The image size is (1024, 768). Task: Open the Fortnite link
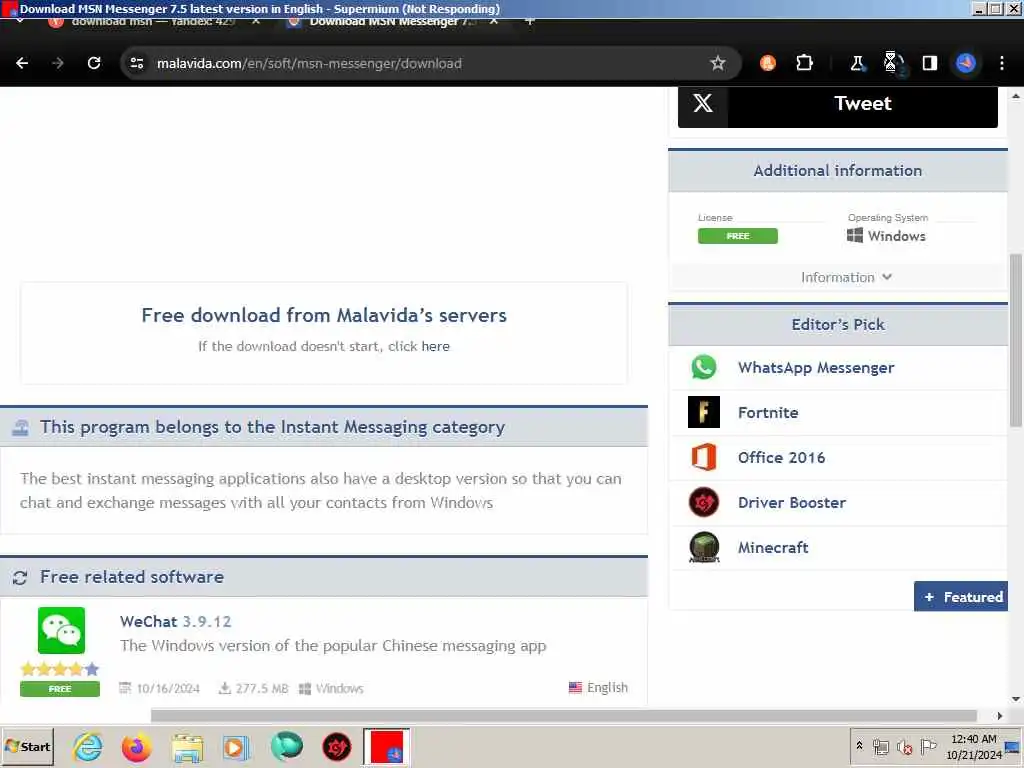click(x=768, y=413)
